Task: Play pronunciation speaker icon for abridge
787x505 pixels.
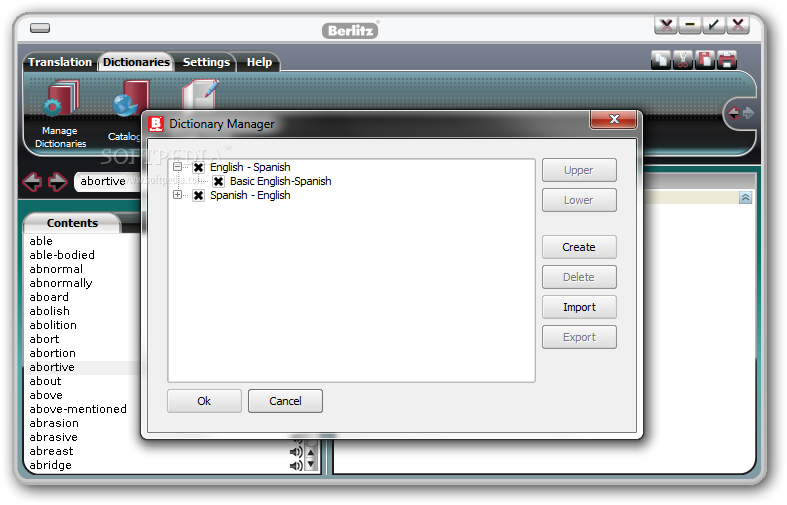Action: click(x=296, y=465)
